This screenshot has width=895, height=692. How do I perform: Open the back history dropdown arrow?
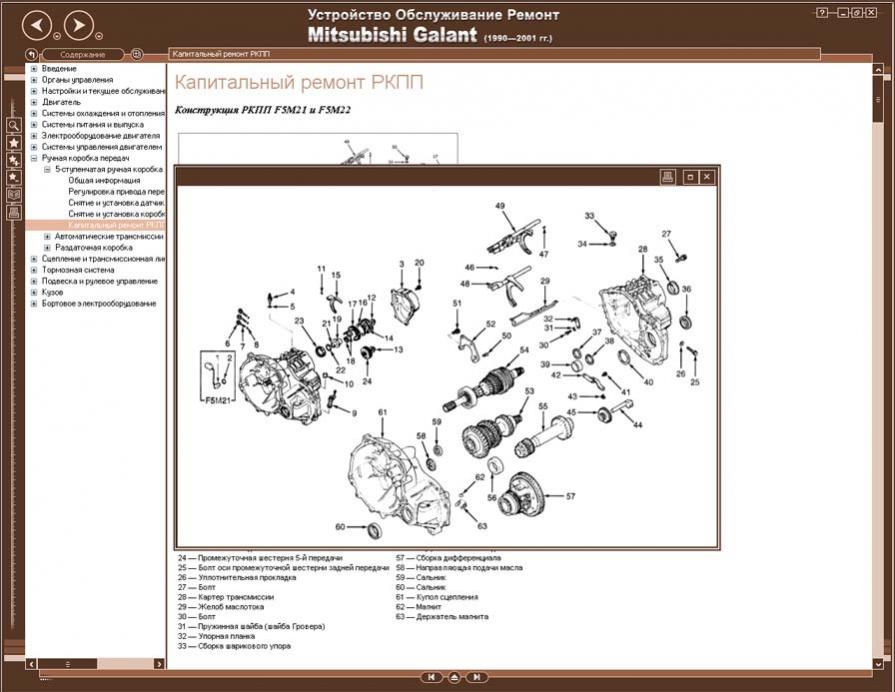tap(57, 36)
